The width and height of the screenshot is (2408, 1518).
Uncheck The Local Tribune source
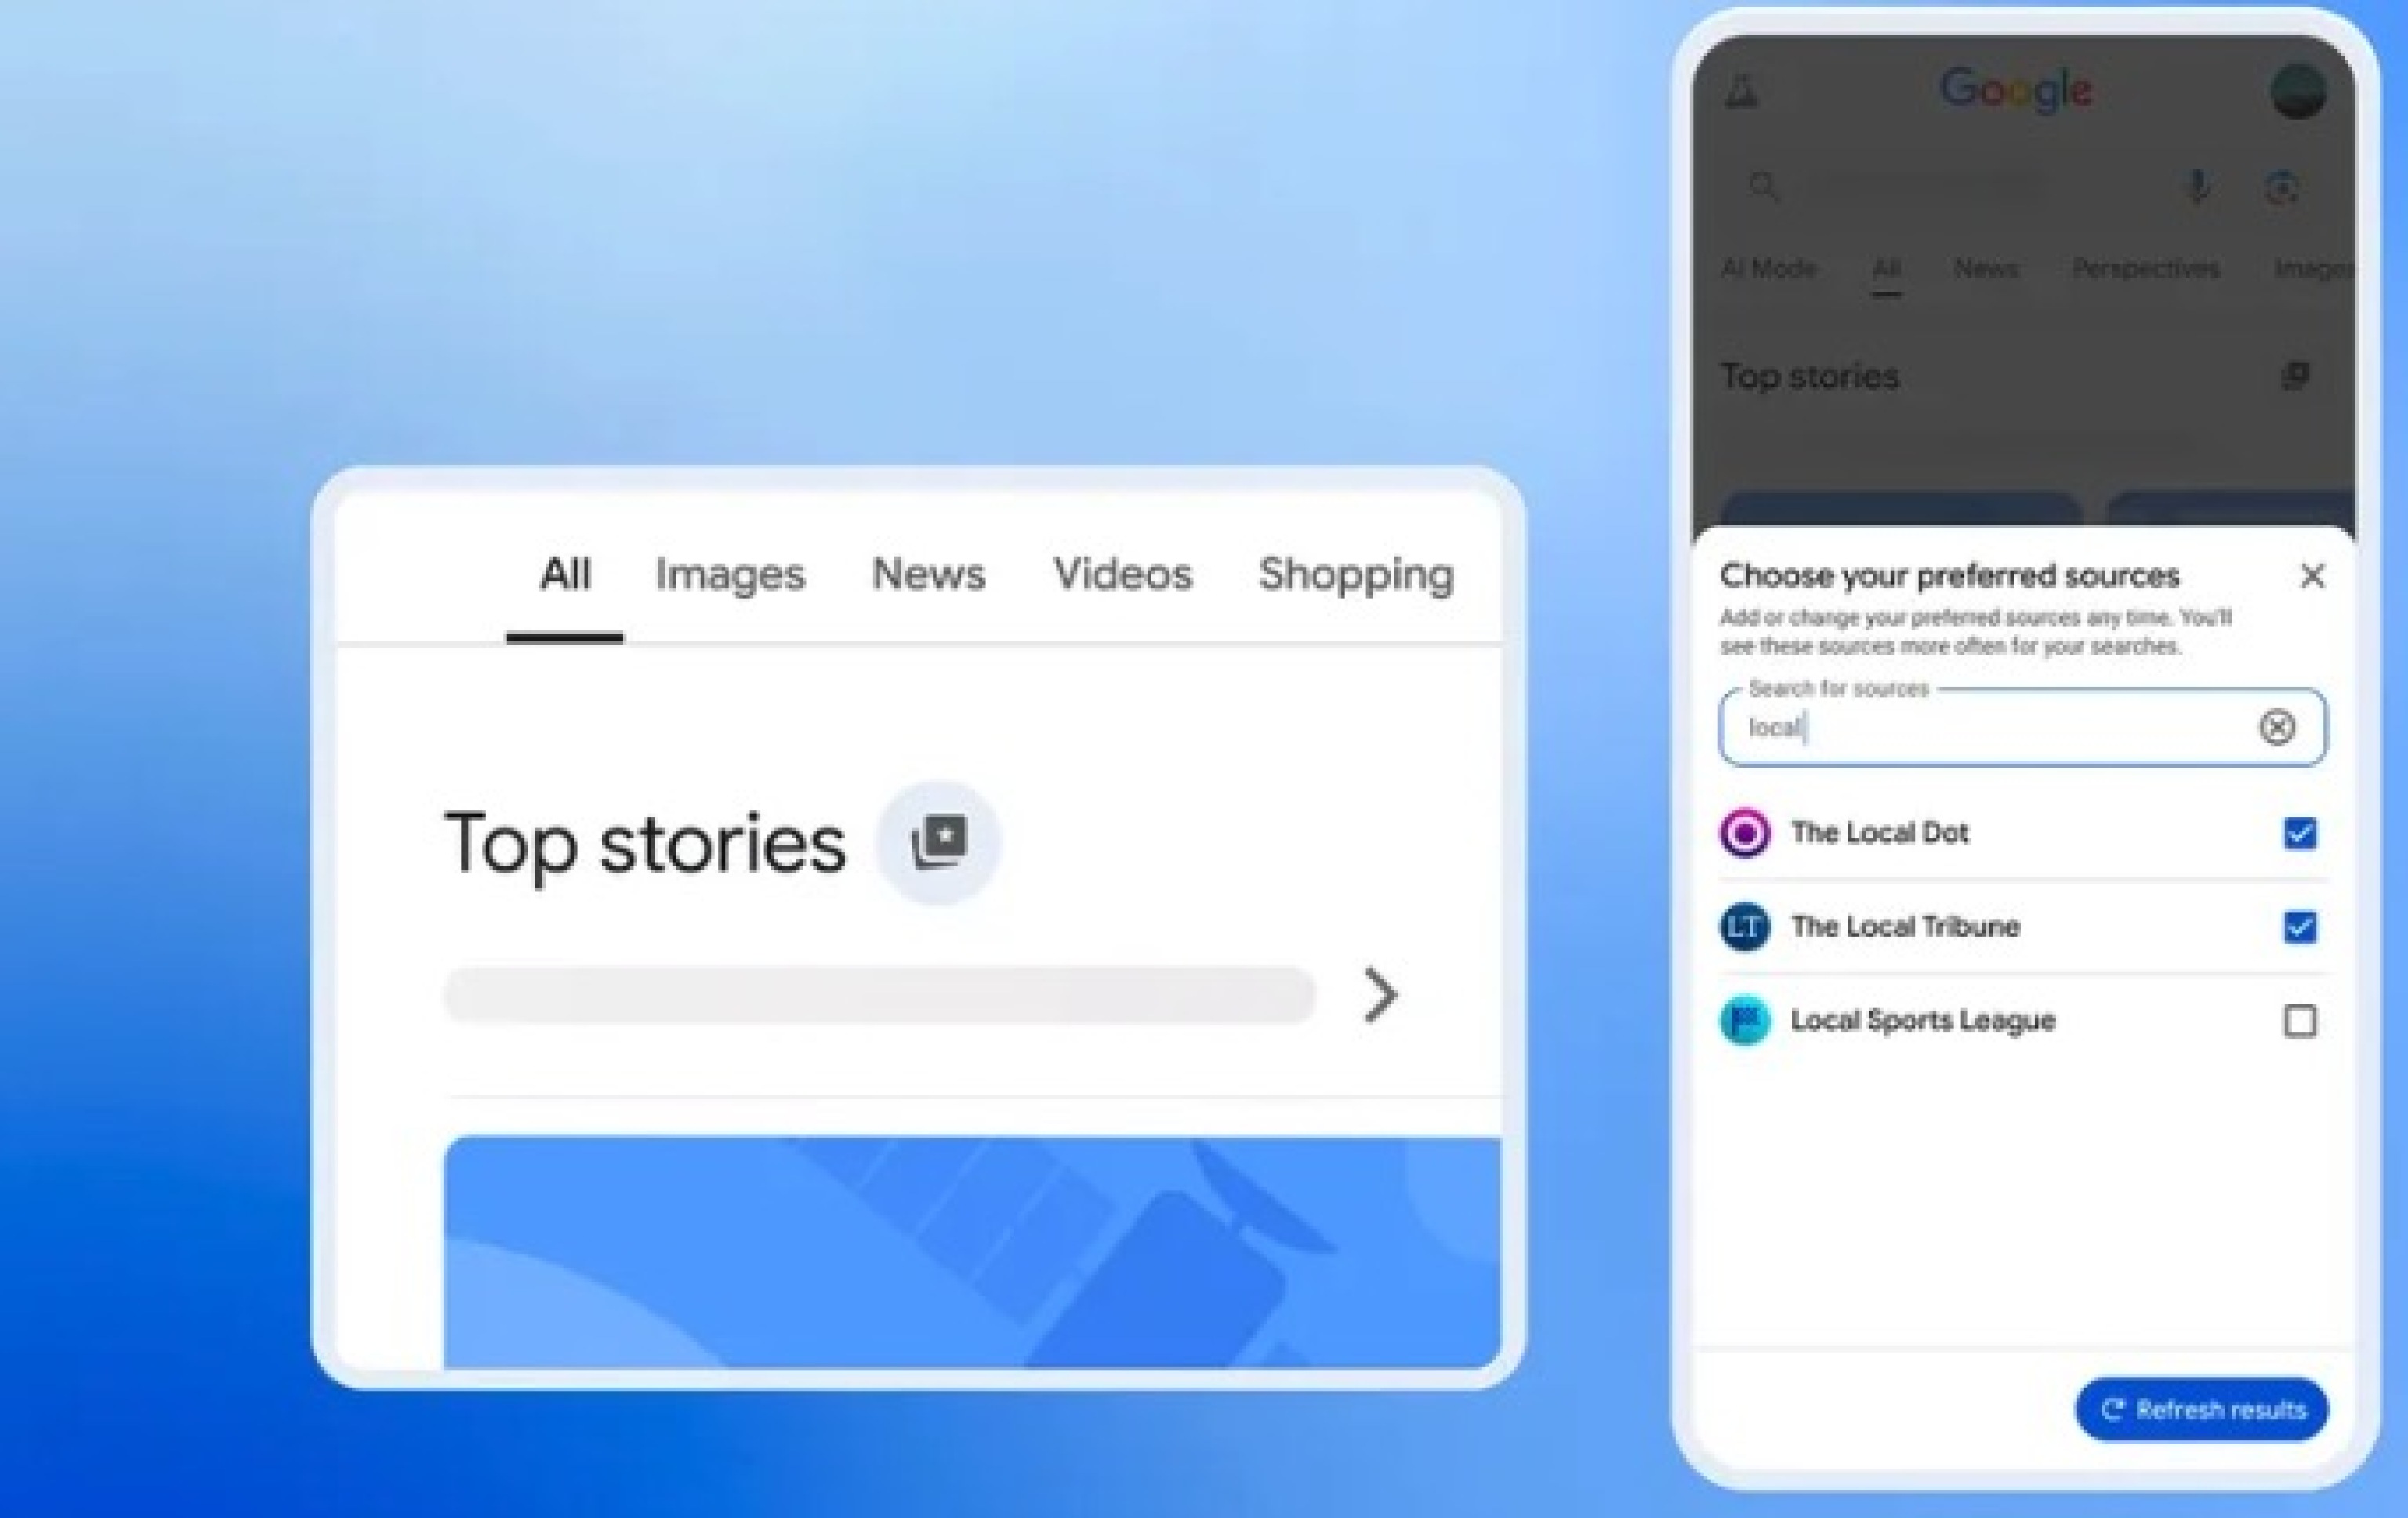(x=2299, y=927)
